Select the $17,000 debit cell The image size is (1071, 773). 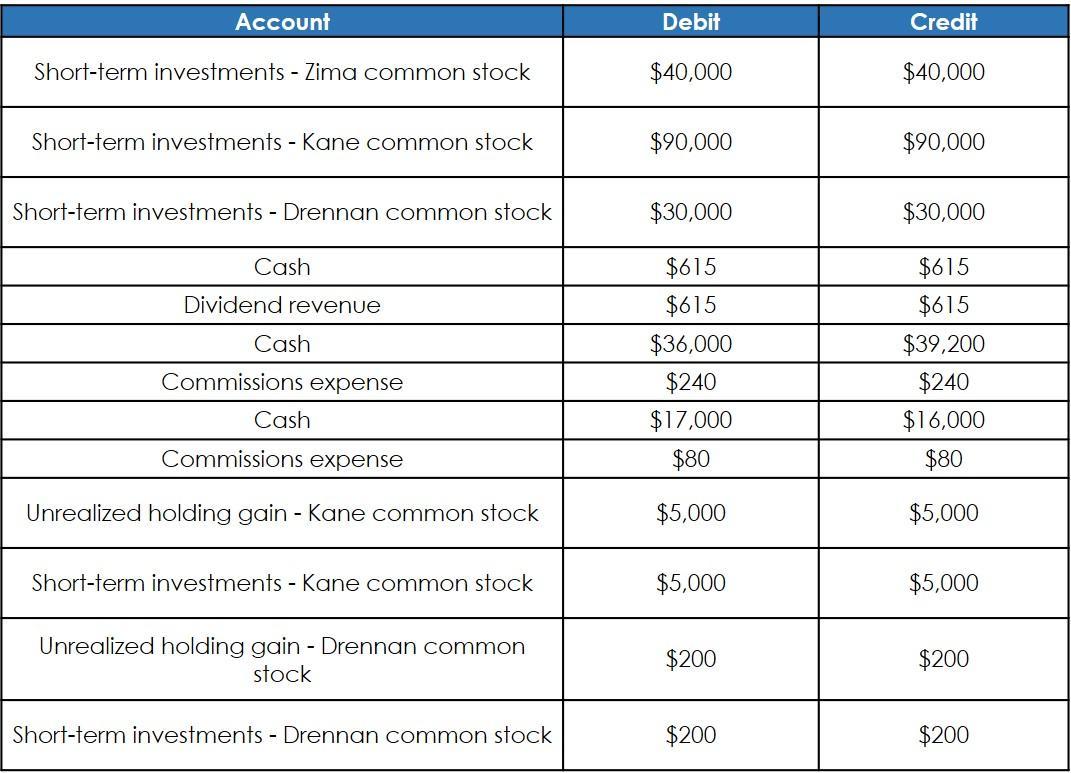pyautogui.click(x=691, y=420)
